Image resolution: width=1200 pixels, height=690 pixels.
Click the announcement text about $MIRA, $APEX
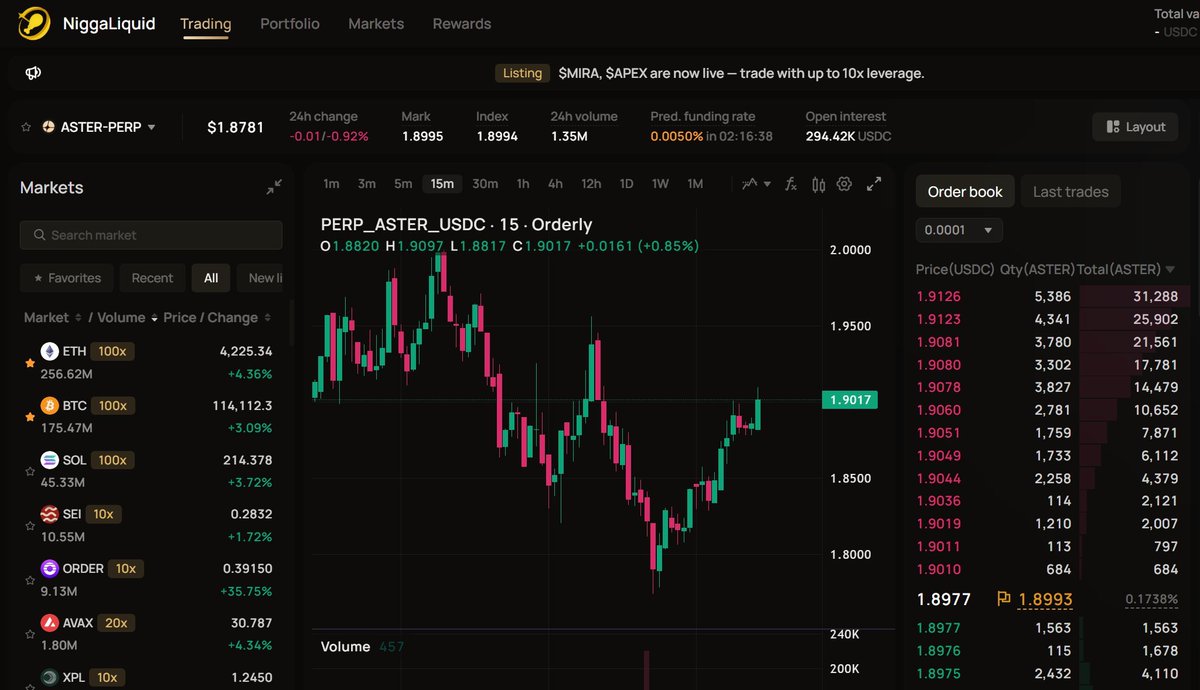(741, 73)
